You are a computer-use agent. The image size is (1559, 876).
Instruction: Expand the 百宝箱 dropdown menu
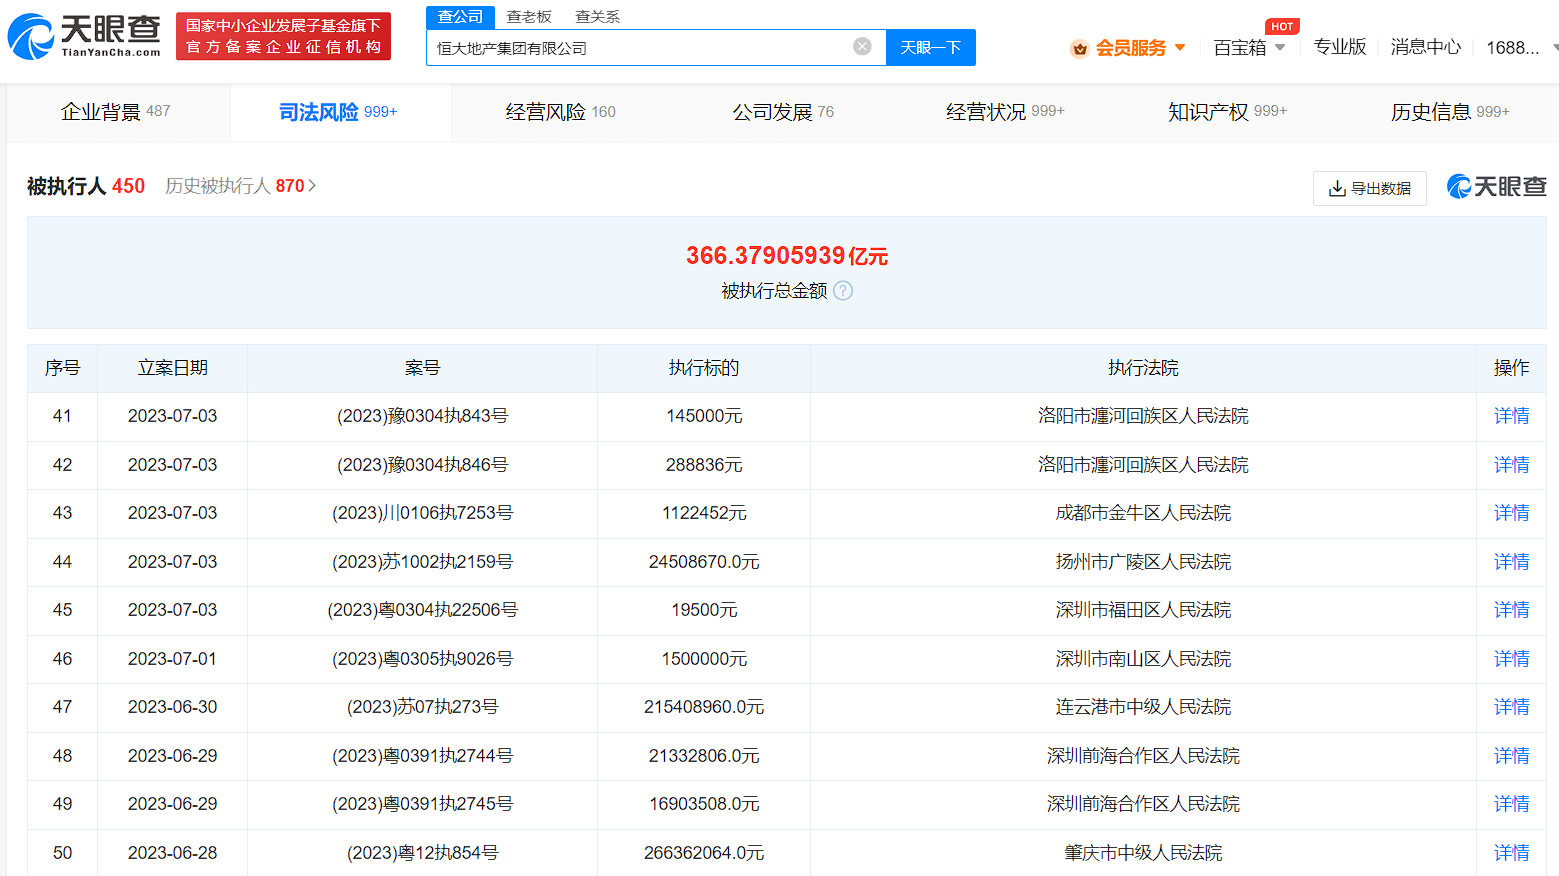point(1280,48)
